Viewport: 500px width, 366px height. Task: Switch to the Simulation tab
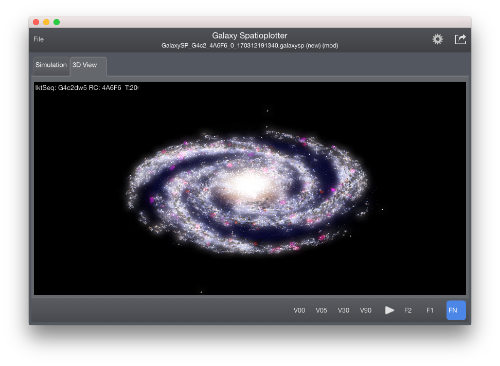51,65
